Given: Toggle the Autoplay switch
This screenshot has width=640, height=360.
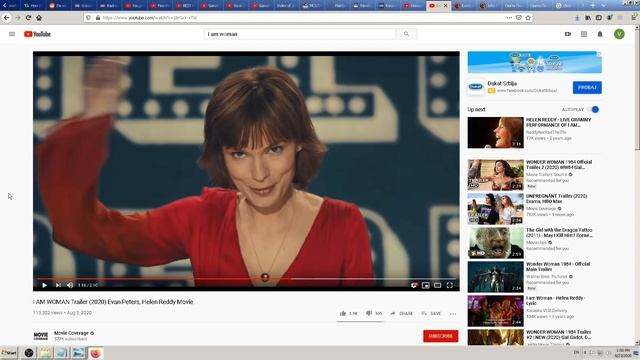Looking at the screenshot, I should (x=593, y=109).
